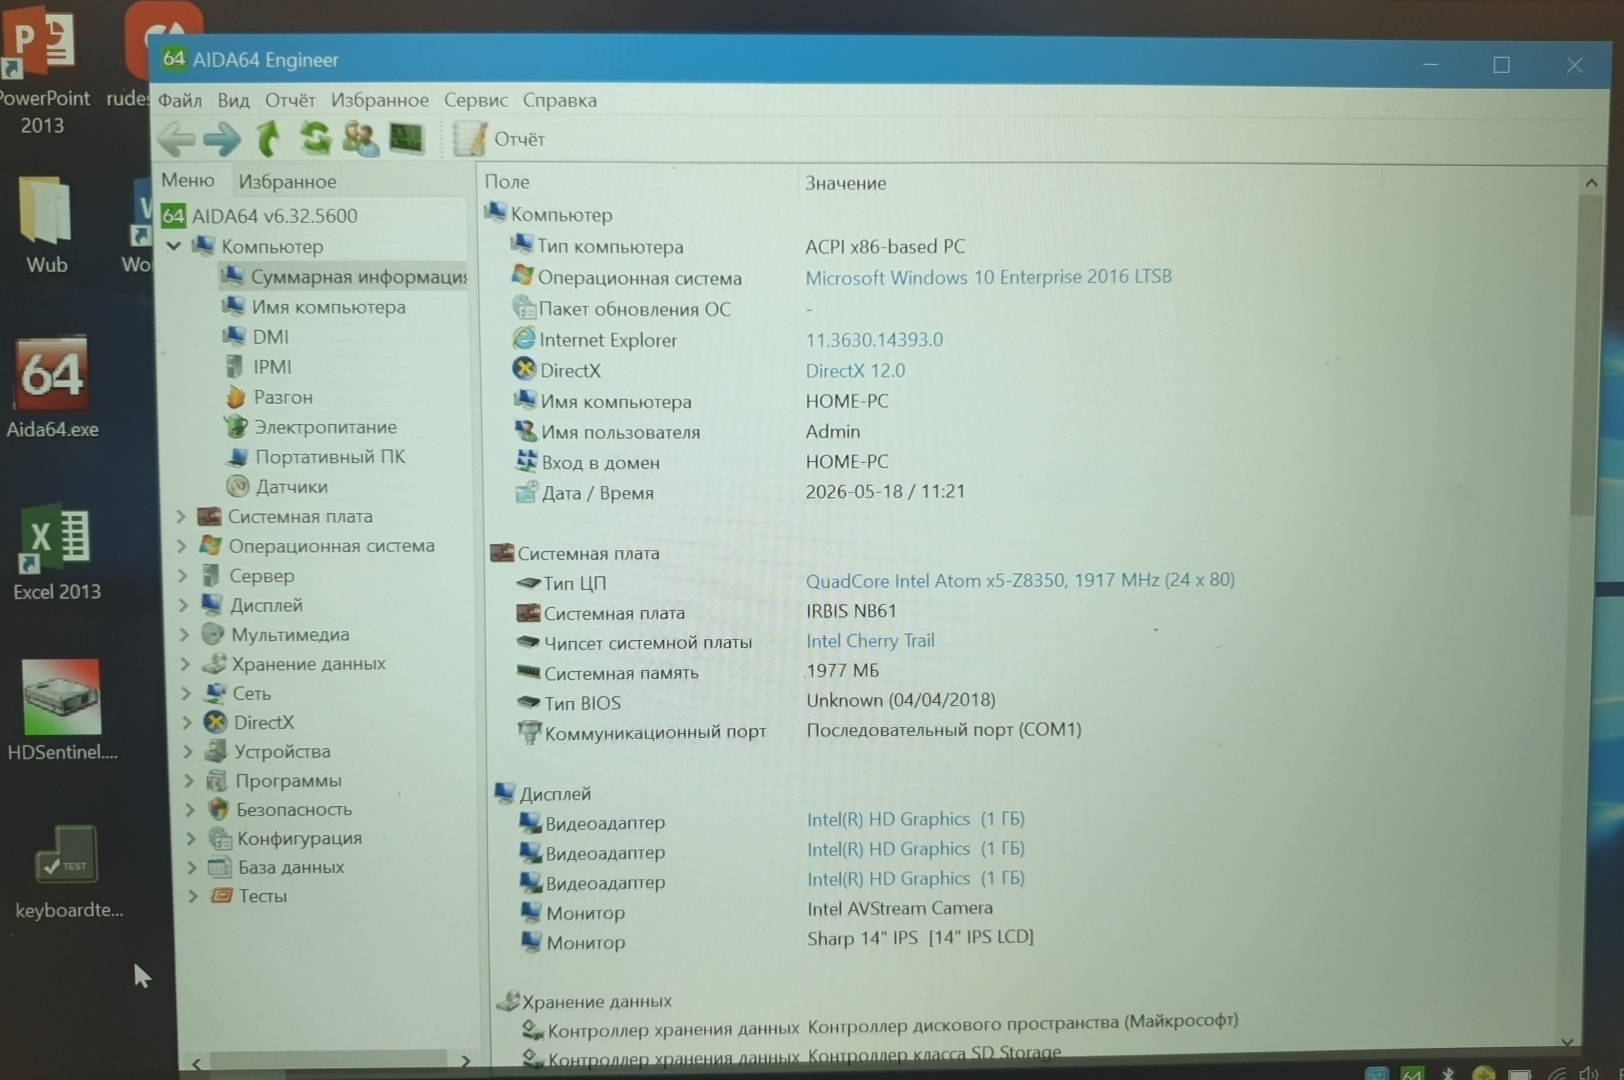The image size is (1624, 1080).
Task: Open Microsoft Windows 10 Enterprise 2016 LTSB link
Action: [989, 277]
